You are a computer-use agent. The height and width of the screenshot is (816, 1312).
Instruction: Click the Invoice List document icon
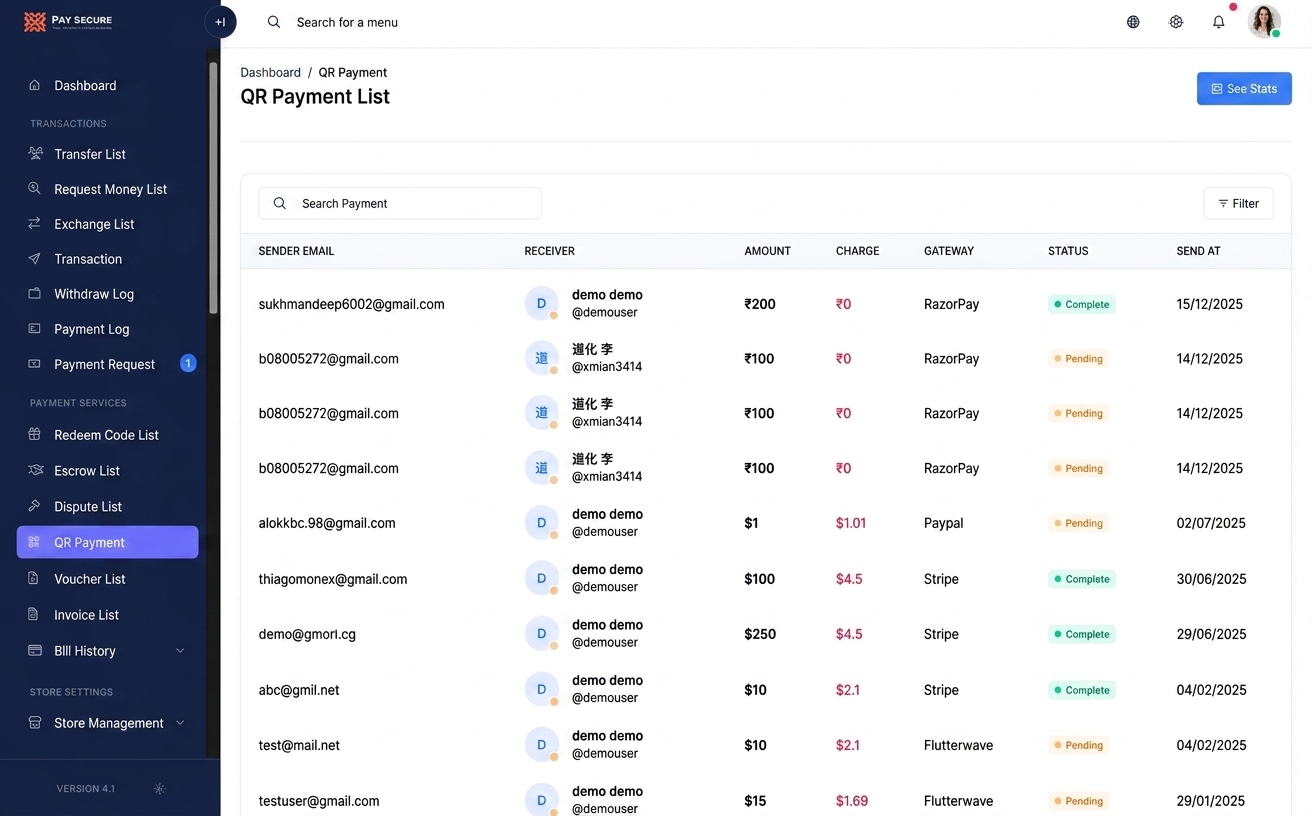click(x=35, y=615)
